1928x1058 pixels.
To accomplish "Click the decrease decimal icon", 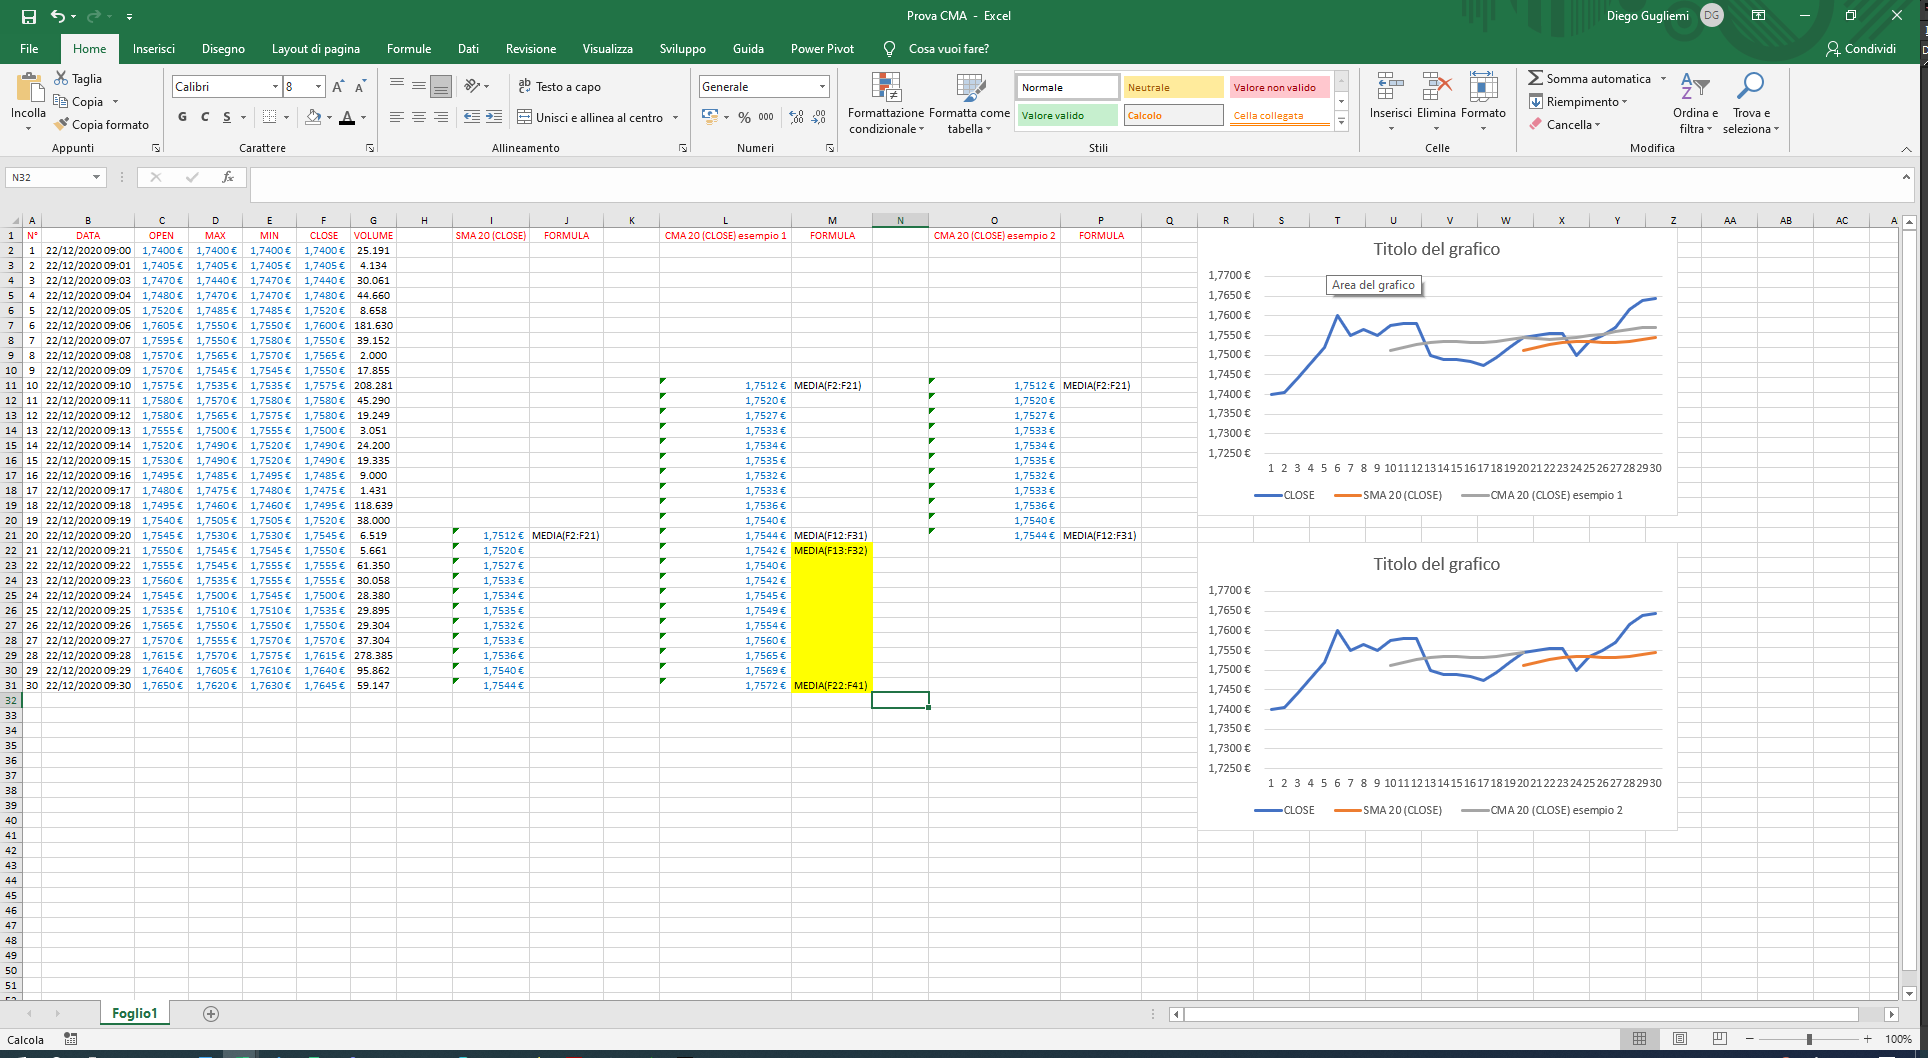I will [x=819, y=117].
